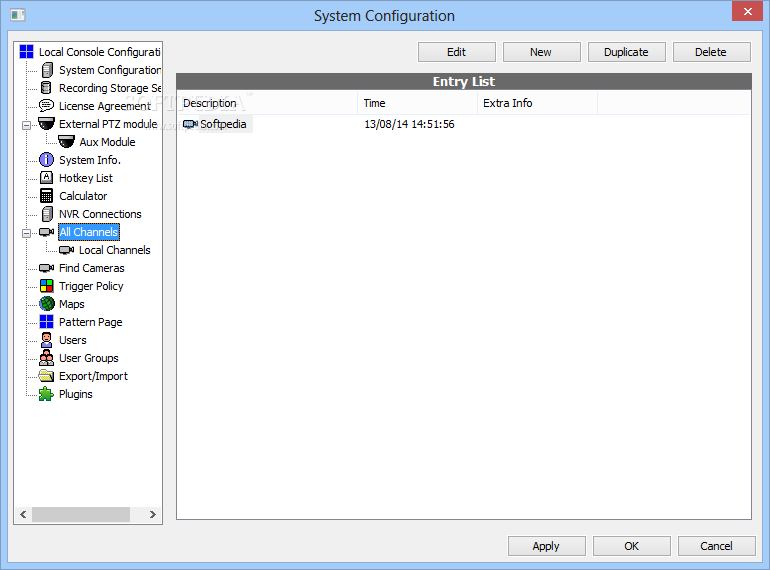Click the Softpedia entry camera icon

[x=190, y=124]
